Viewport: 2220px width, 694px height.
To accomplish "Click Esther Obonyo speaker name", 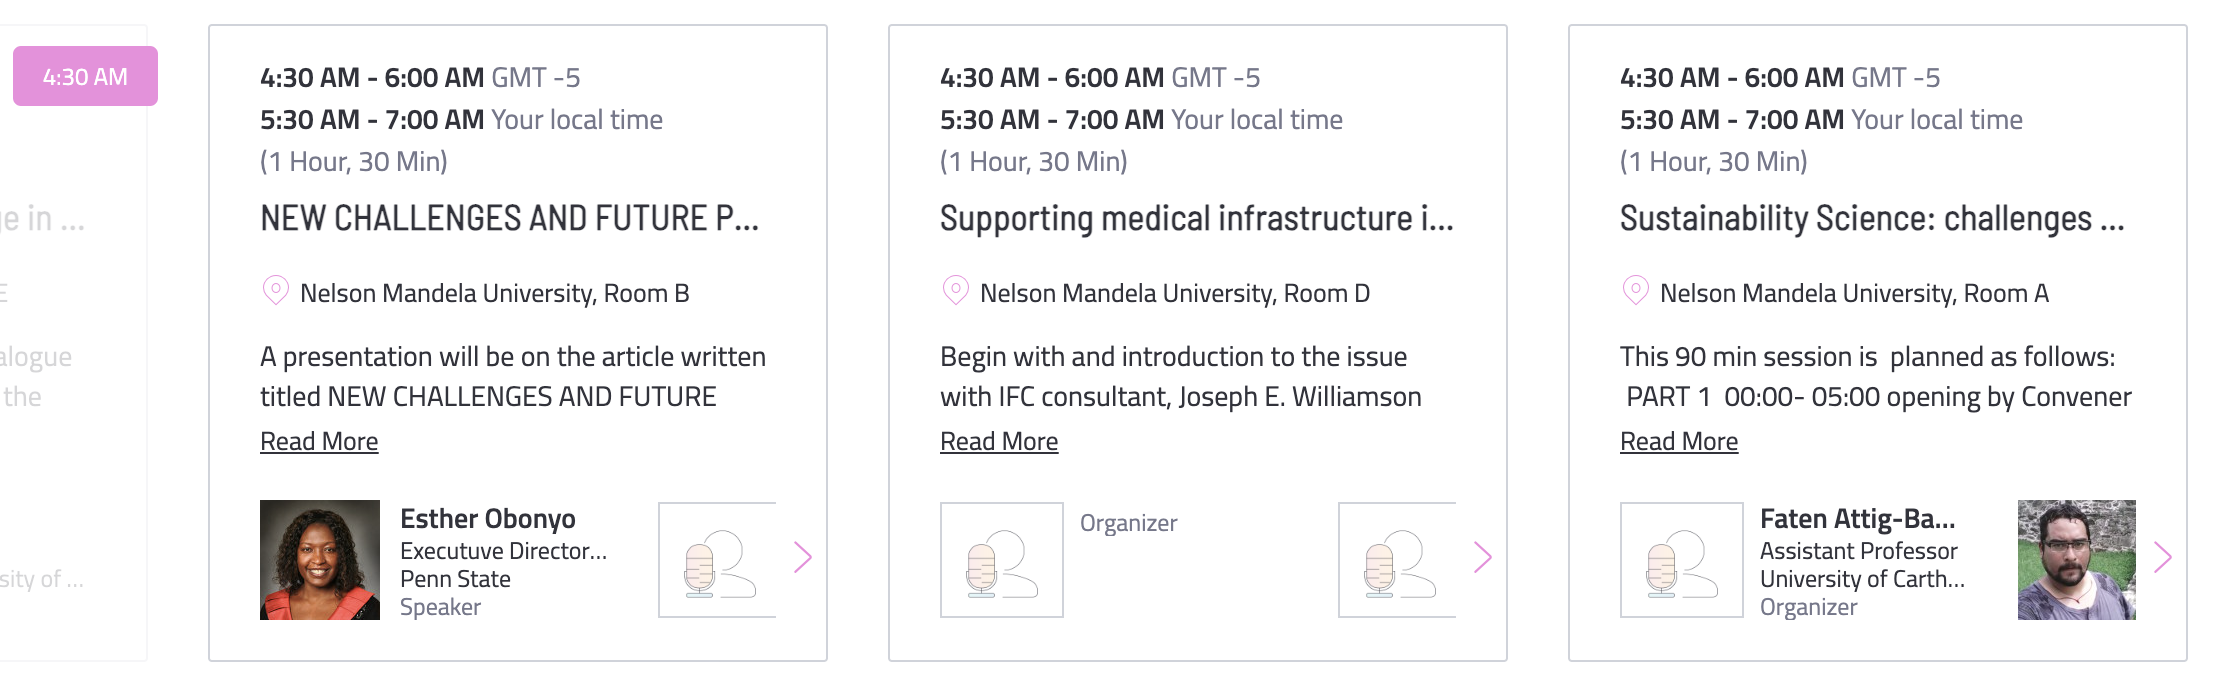I will (x=488, y=518).
